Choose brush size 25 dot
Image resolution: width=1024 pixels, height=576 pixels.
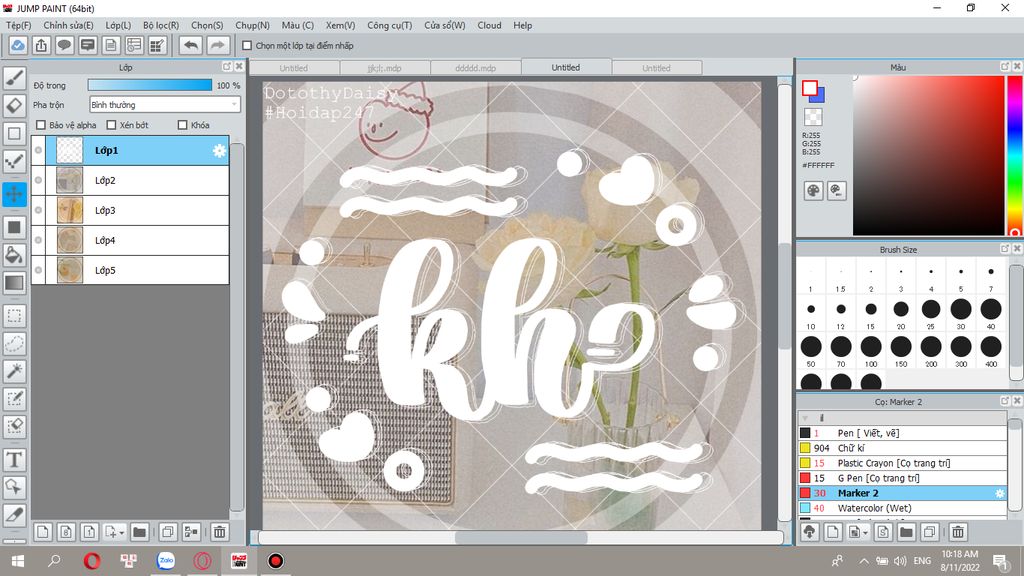click(x=930, y=311)
